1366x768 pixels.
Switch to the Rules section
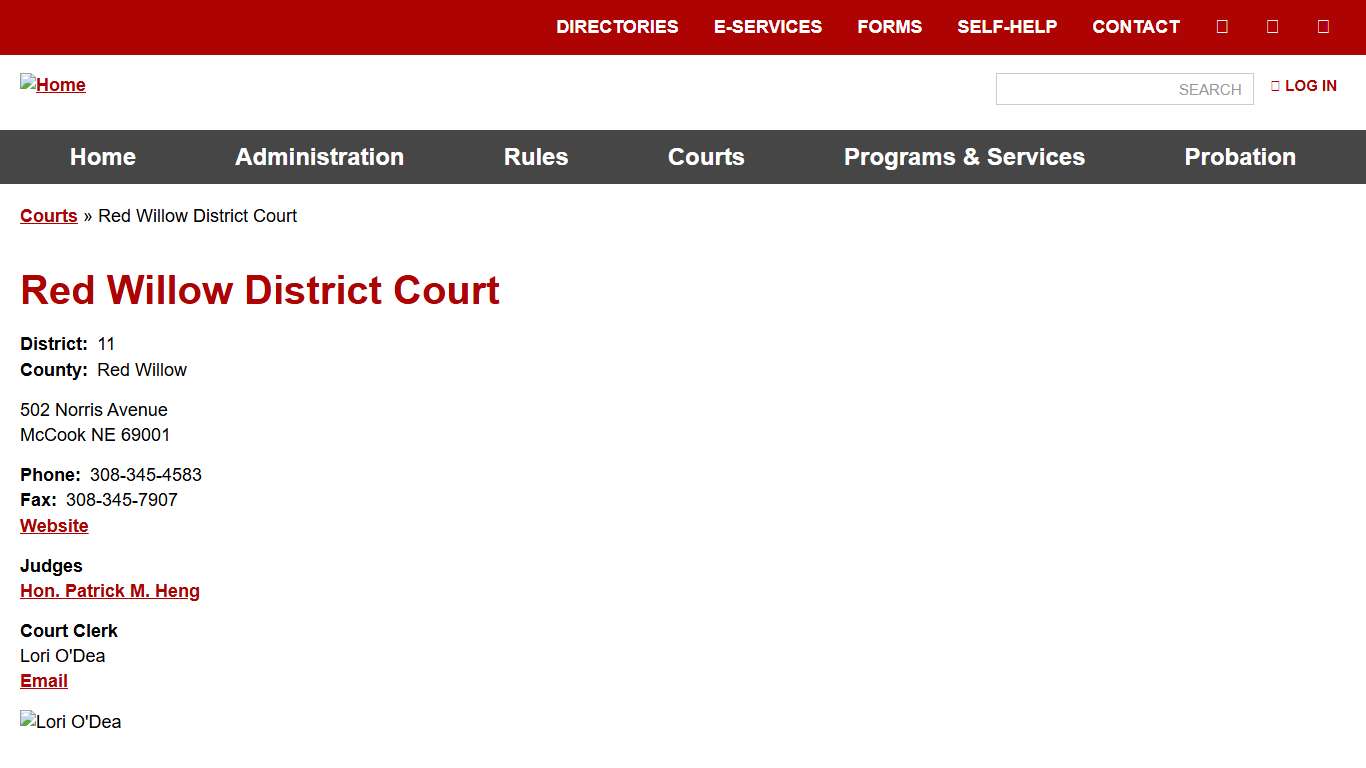pyautogui.click(x=536, y=157)
